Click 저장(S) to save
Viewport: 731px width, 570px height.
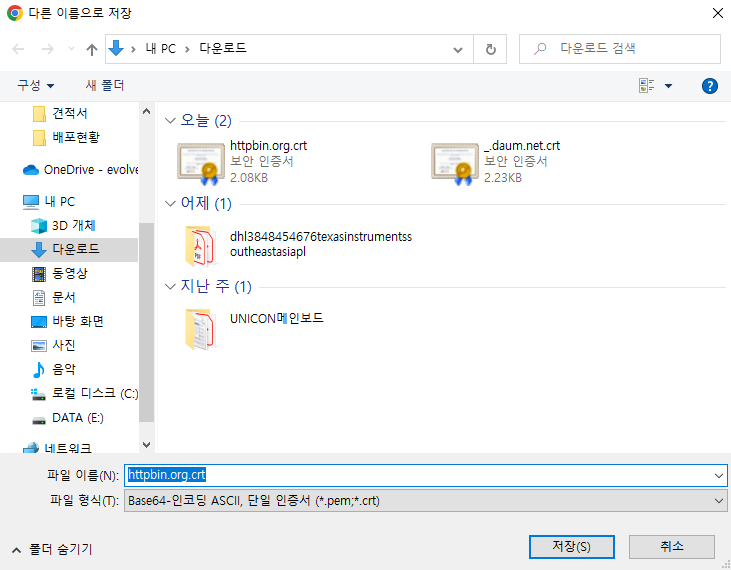(x=572, y=547)
